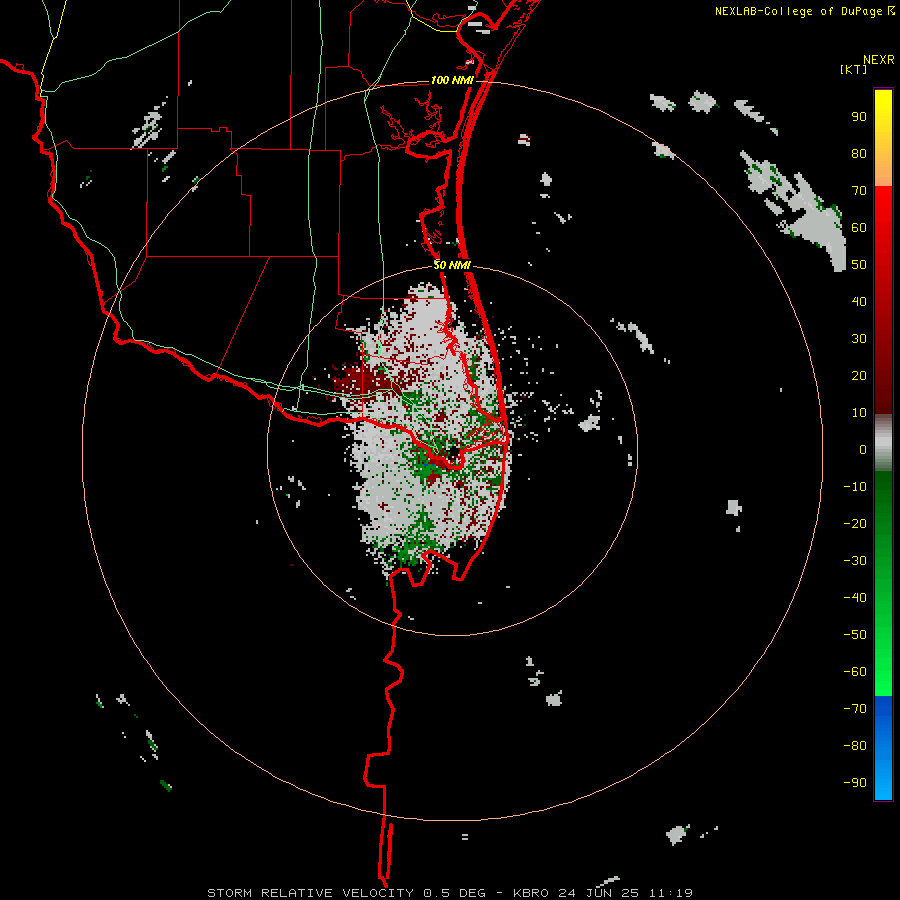Click the 90 value on the velocity scale
Viewport: 900px width, 900px height.
(x=859, y=117)
